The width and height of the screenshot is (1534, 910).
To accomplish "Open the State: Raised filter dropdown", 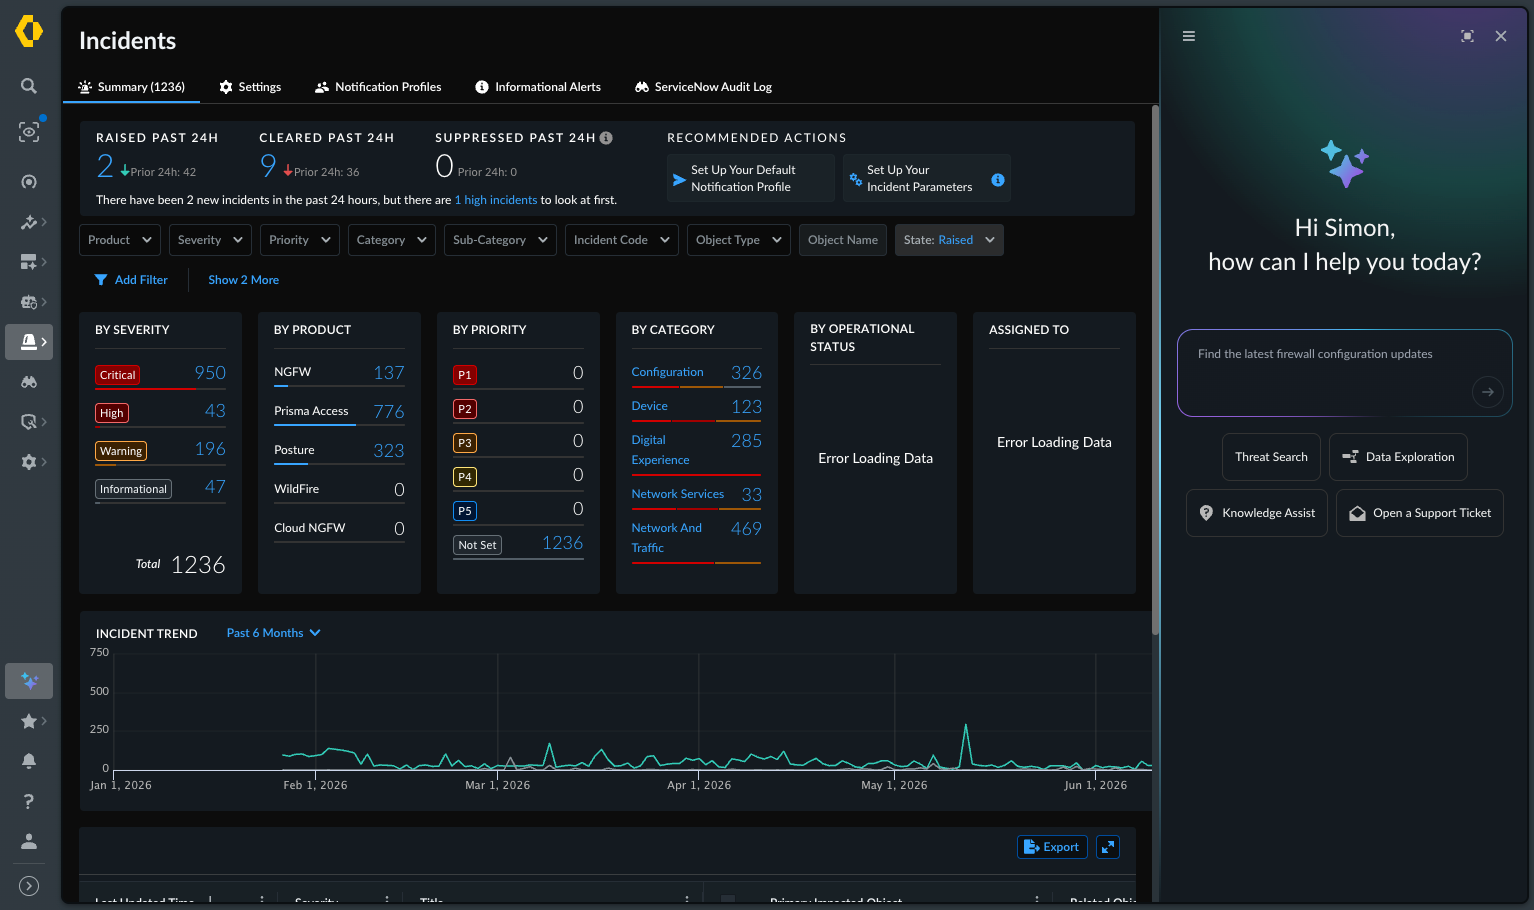I will (949, 240).
